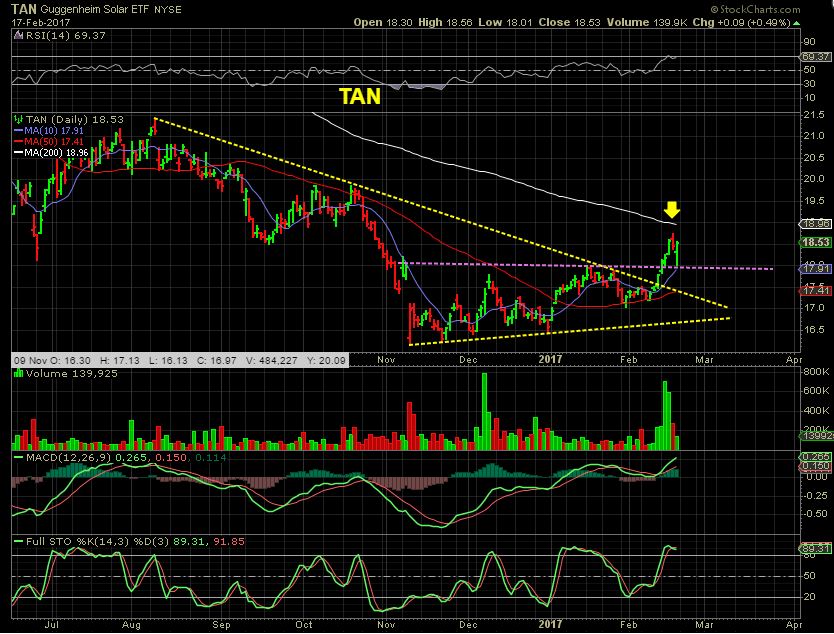Viewport: 834px width, 634px height.
Task: Click the RSI(14) legend icon
Action: (x=19, y=36)
